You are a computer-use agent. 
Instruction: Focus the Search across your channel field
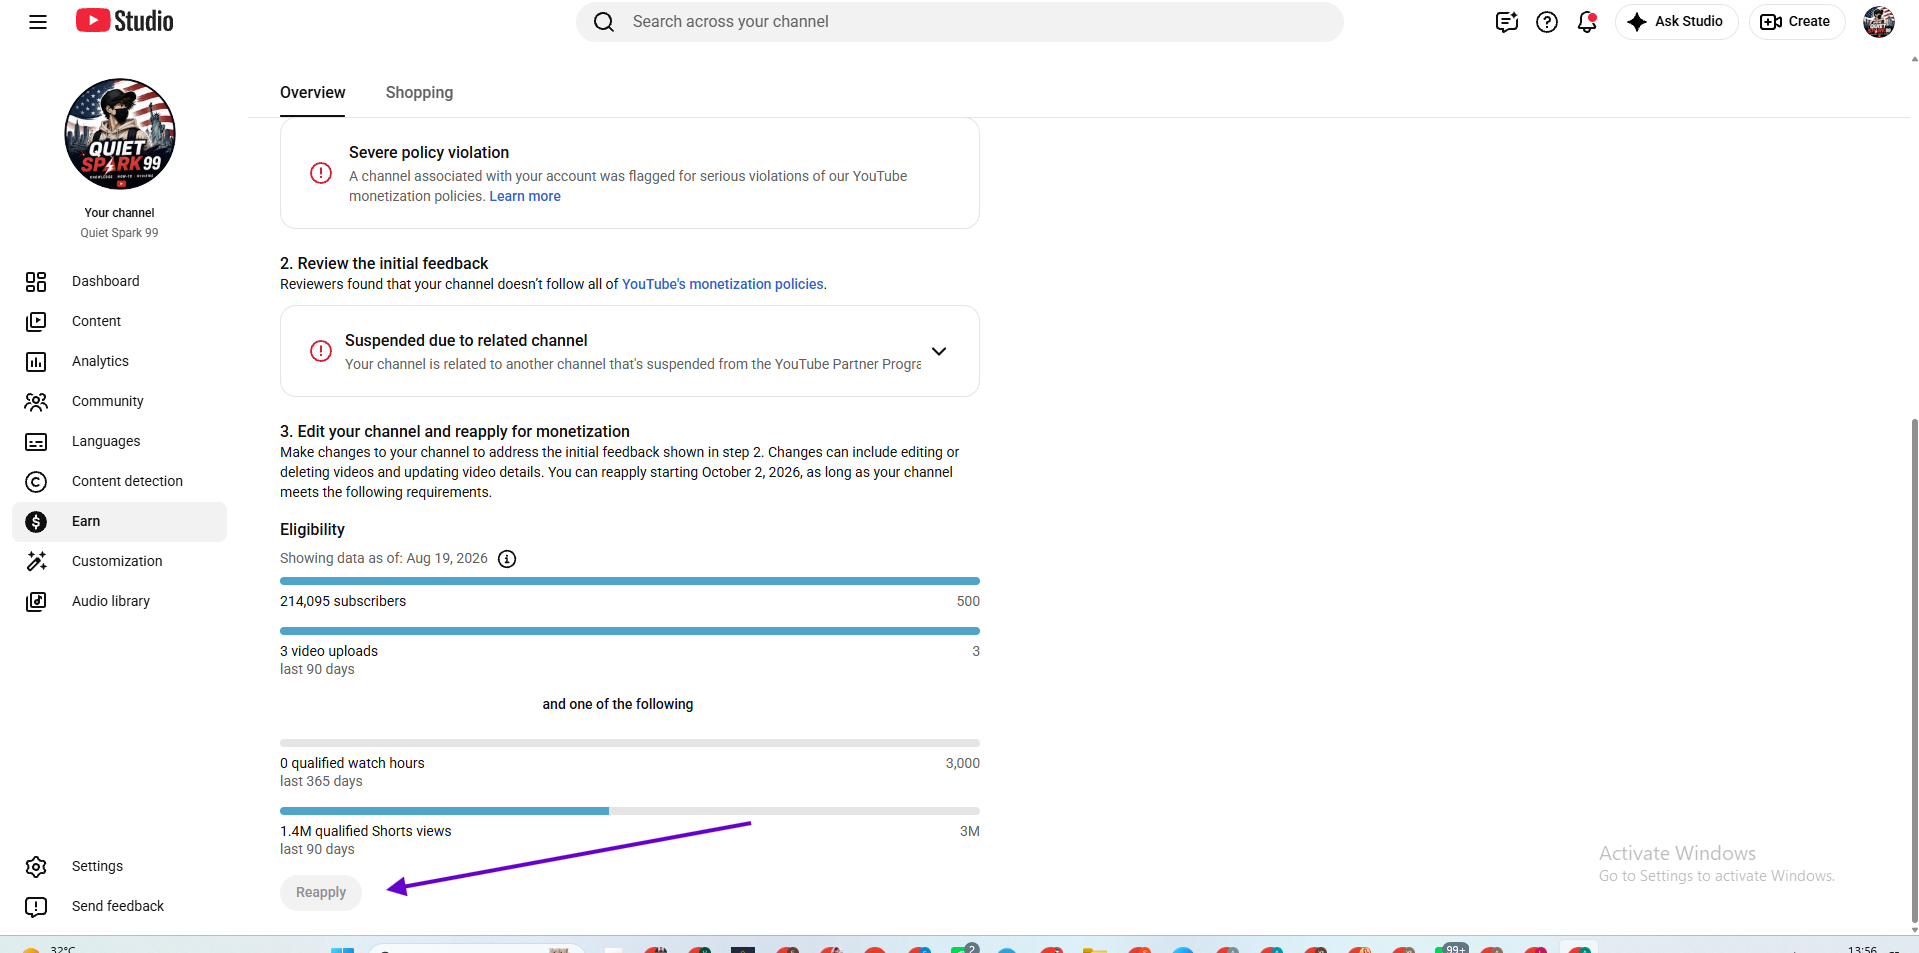pos(960,22)
